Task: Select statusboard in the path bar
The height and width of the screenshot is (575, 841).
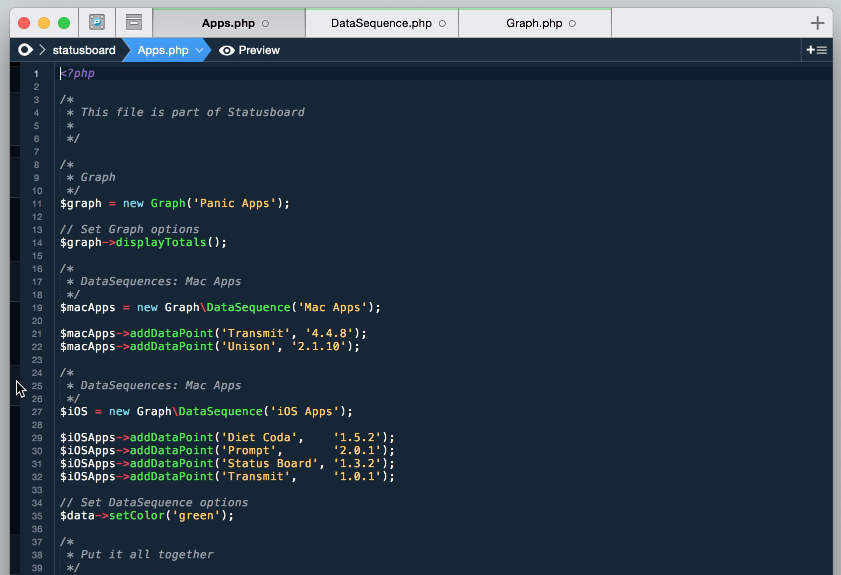Action: pyautogui.click(x=84, y=50)
